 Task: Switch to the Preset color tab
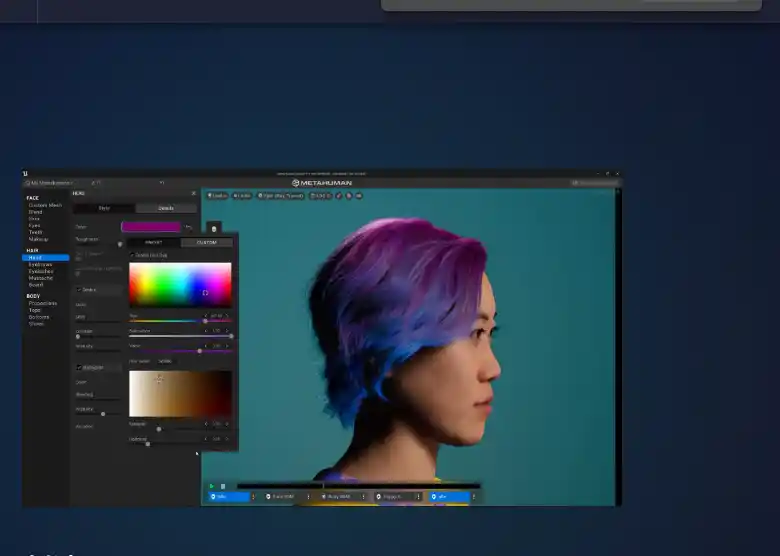[154, 242]
